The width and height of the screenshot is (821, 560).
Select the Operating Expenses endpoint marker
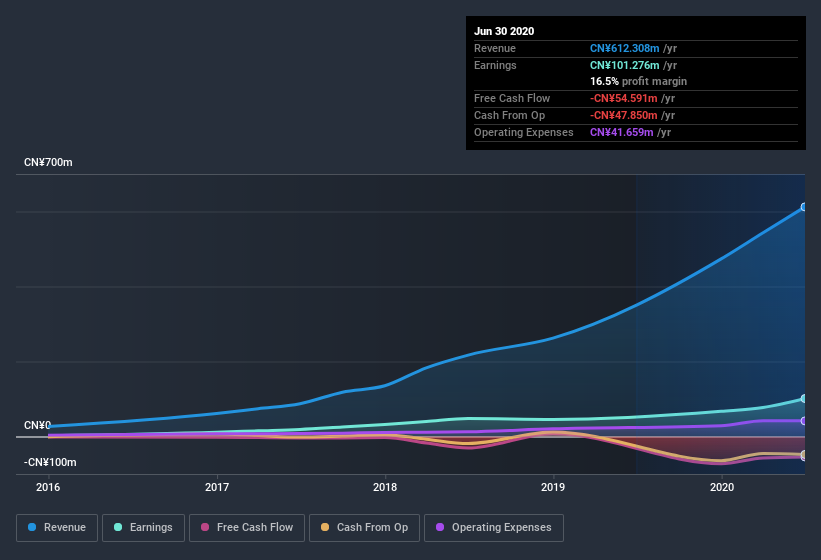click(803, 421)
